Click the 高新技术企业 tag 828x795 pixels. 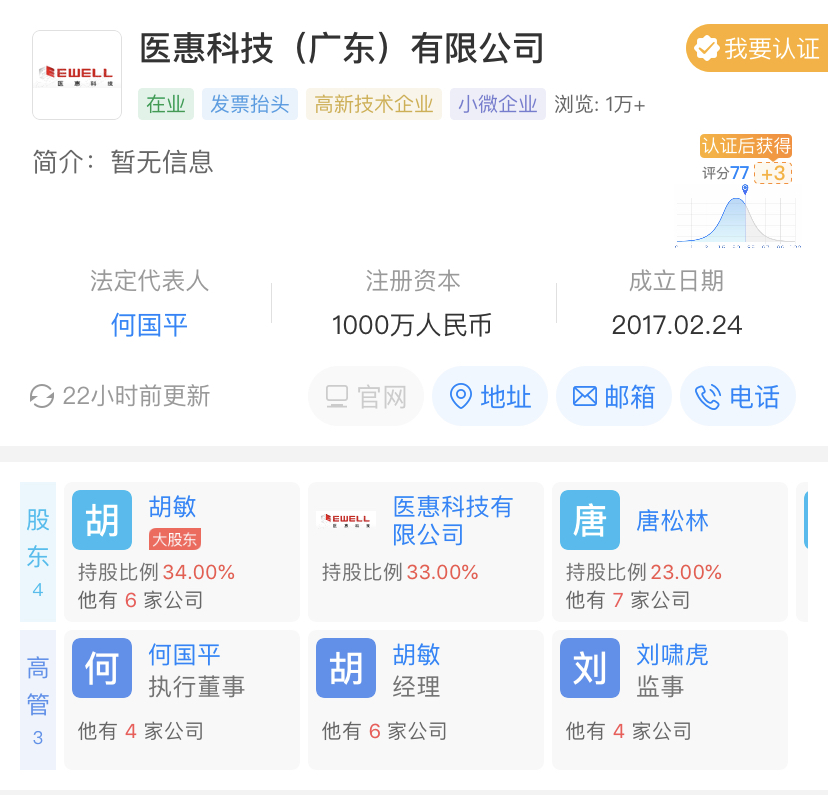click(374, 104)
